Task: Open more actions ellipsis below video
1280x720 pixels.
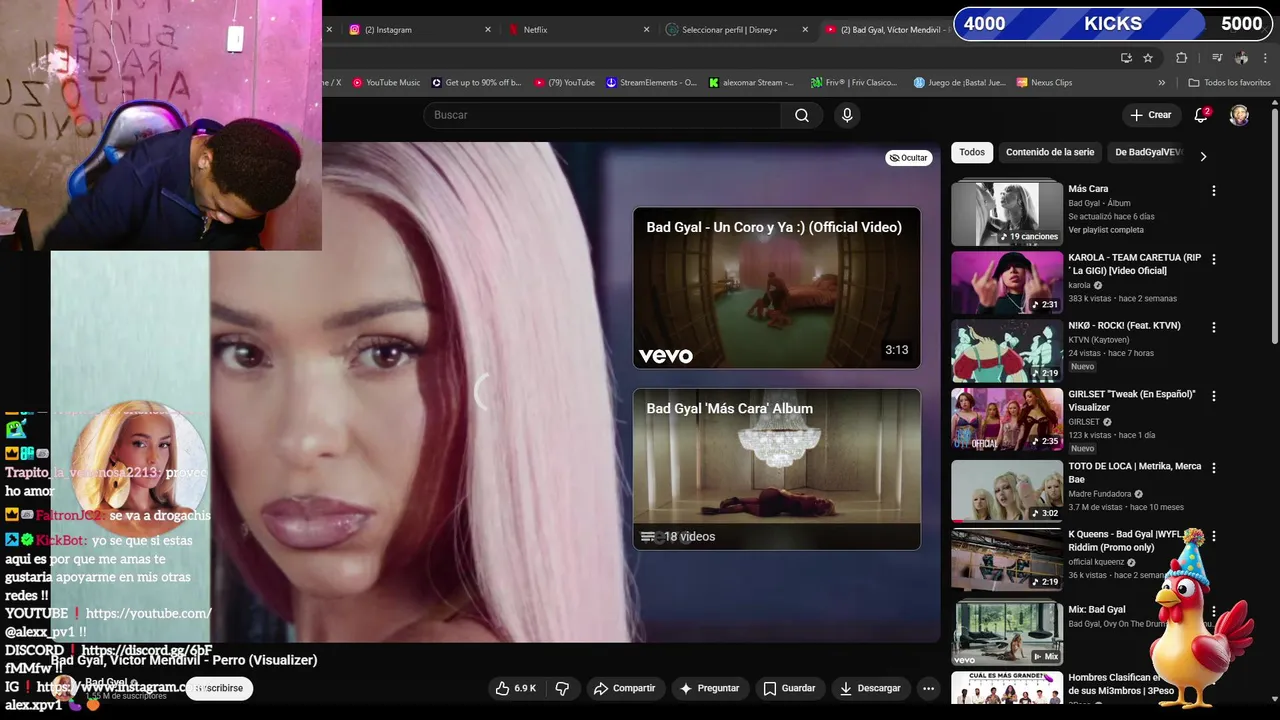Action: click(x=928, y=688)
